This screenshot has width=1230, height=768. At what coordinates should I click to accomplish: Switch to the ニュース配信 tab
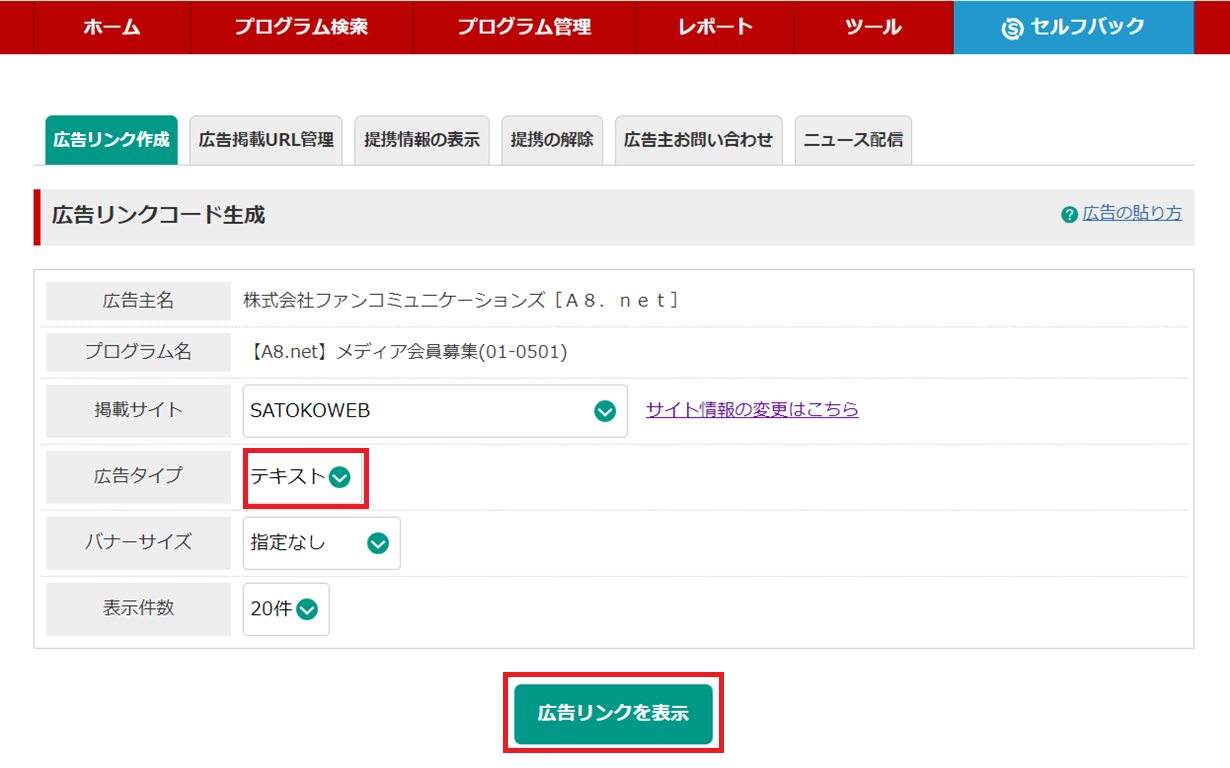coord(852,140)
